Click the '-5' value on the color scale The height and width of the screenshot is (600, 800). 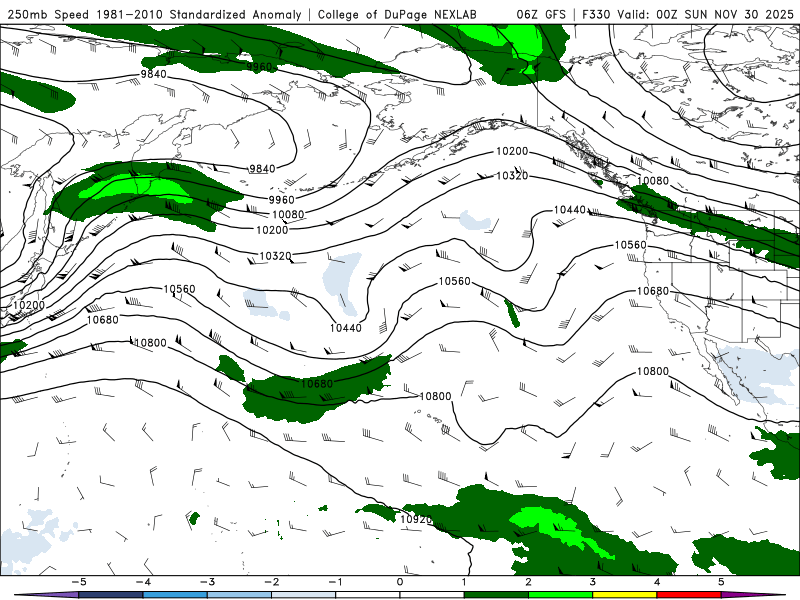(x=79, y=582)
